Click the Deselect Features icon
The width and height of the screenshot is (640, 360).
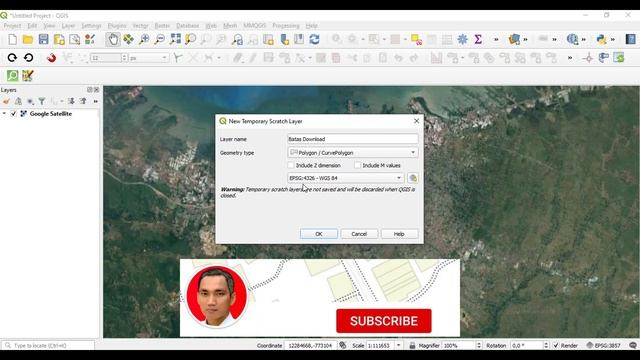(416, 40)
